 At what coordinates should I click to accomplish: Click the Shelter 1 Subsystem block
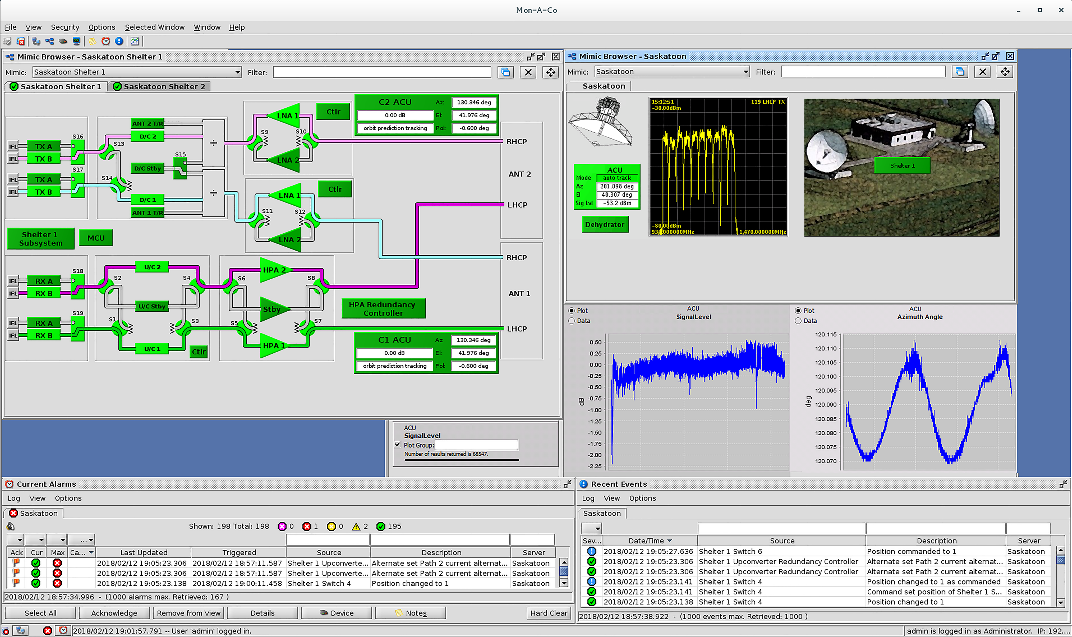pos(40,239)
